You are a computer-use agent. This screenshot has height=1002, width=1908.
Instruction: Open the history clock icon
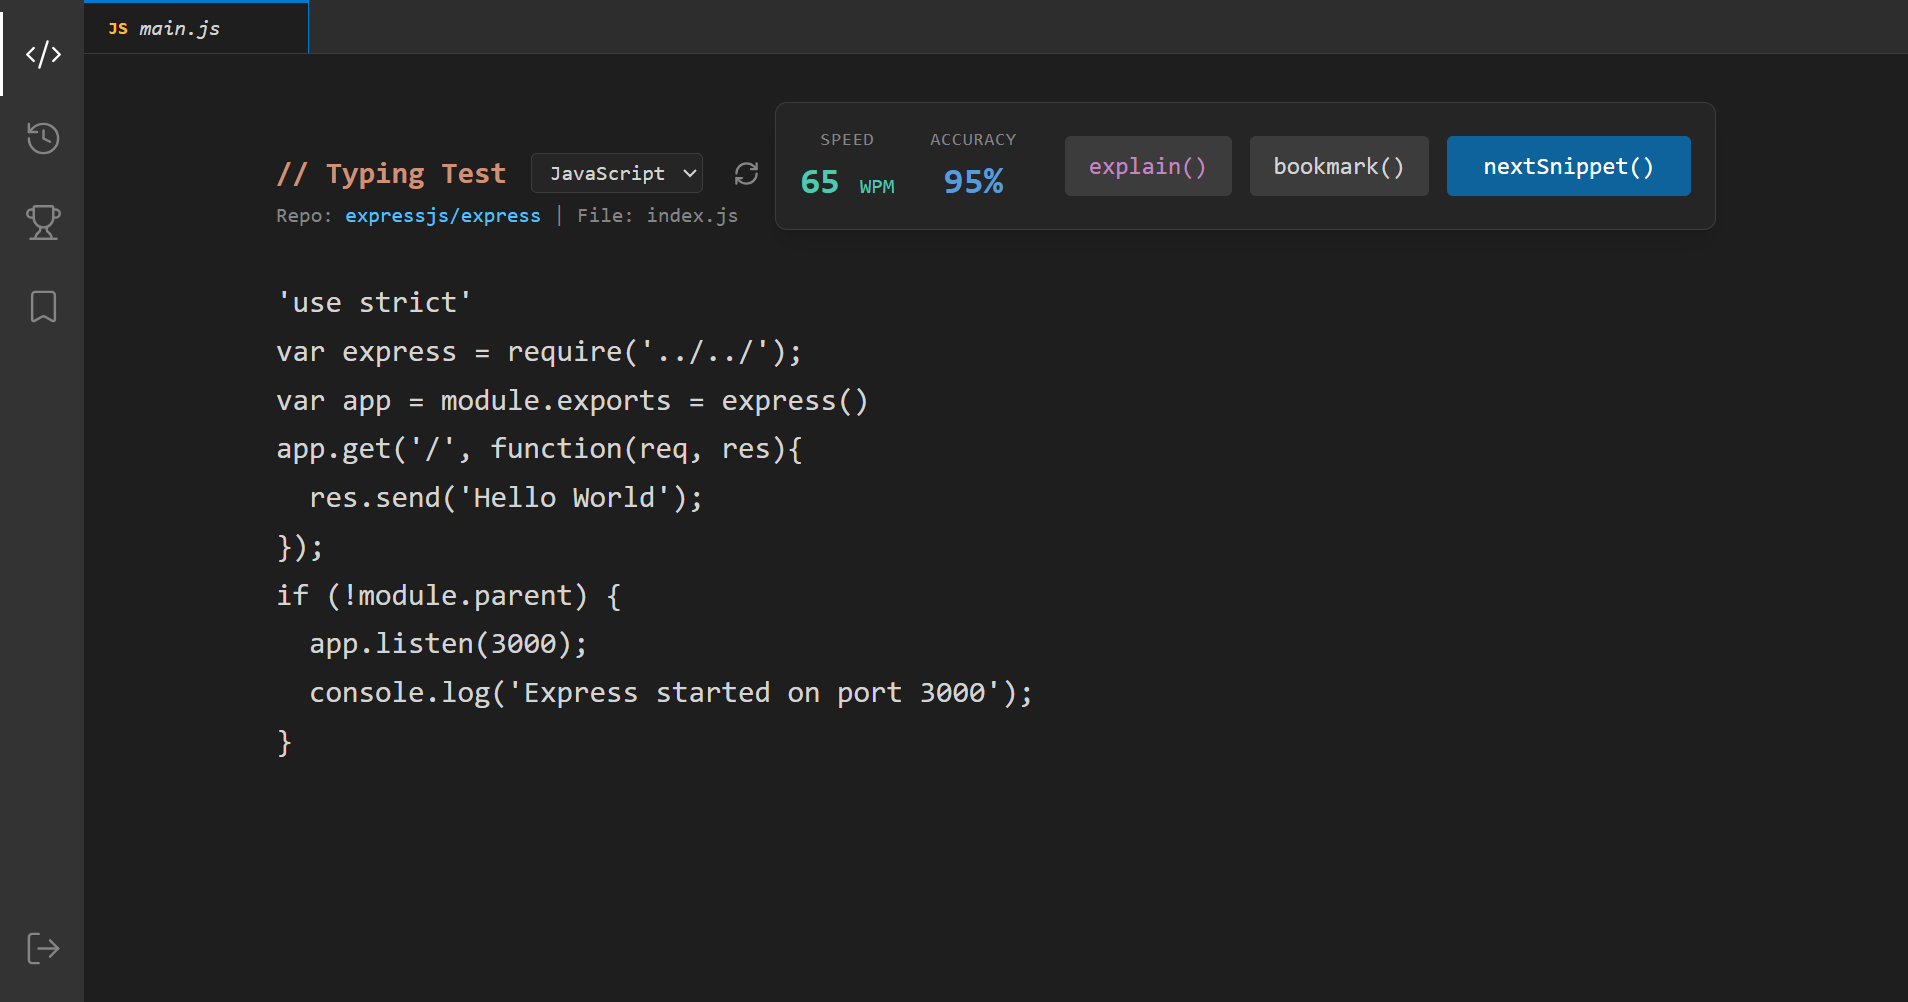click(x=43, y=138)
